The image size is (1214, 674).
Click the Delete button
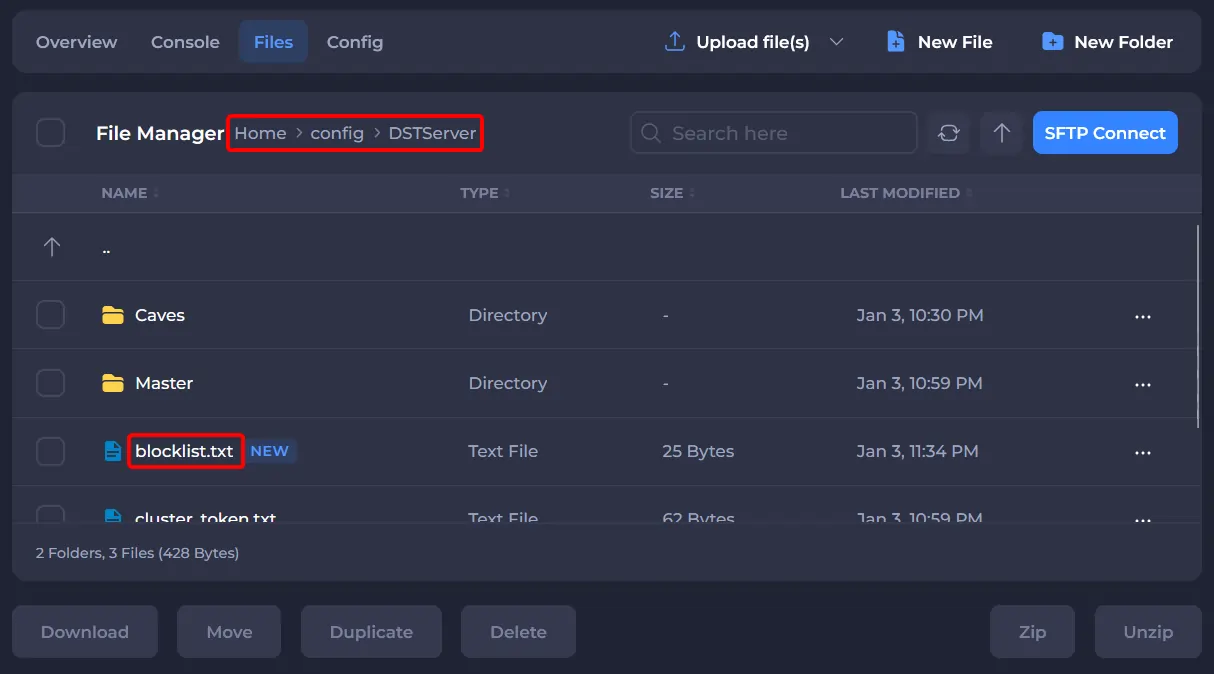tap(518, 632)
